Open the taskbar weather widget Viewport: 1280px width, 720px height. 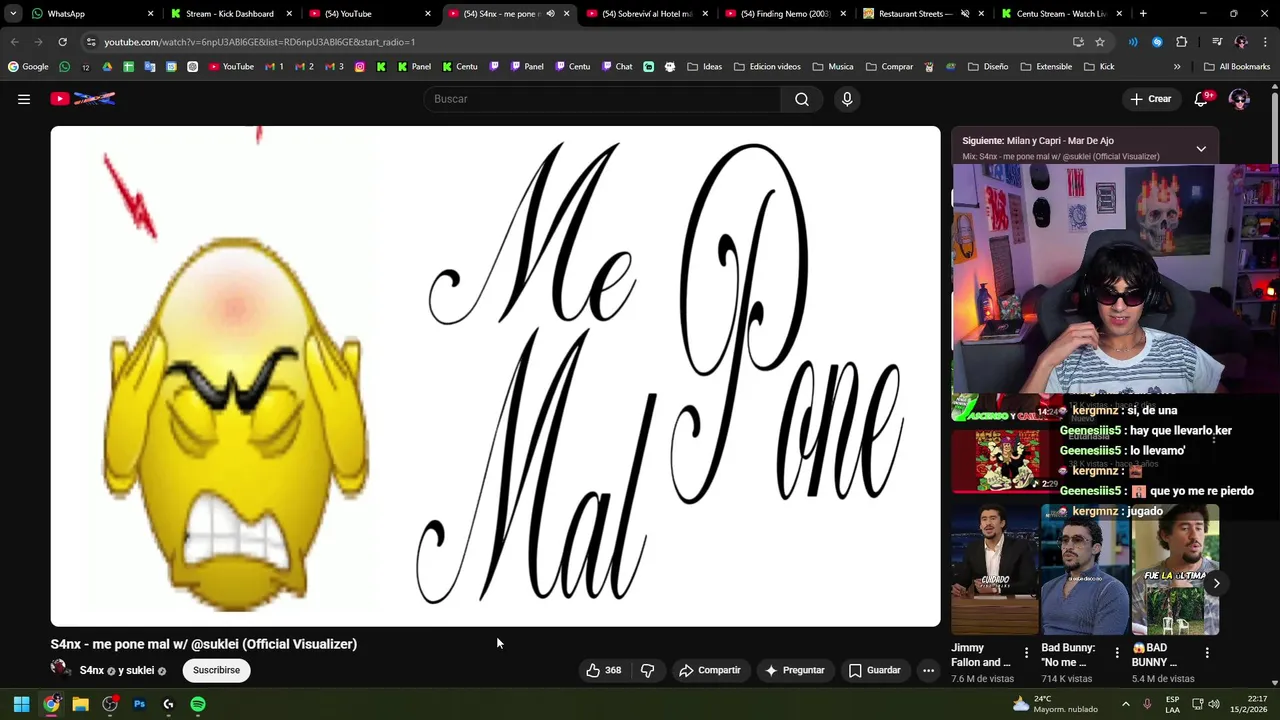click(1055, 704)
